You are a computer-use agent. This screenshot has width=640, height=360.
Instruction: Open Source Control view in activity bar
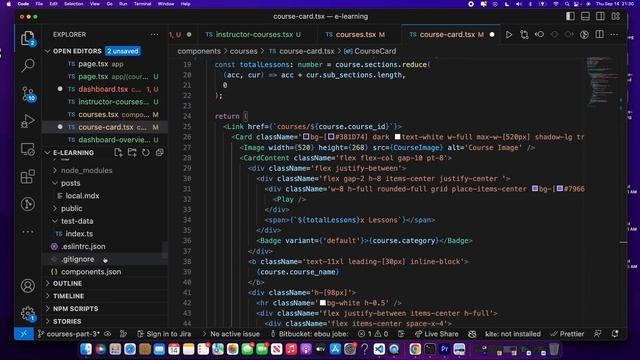coord(28,94)
